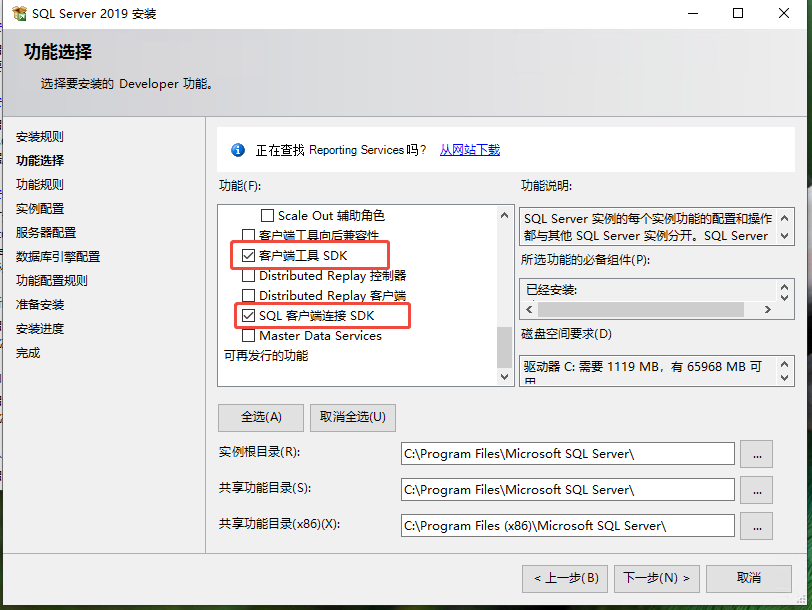Viewport: 812px width, 610px height.
Task: Browse 实例根目录 with its ... button
Action: point(756,453)
